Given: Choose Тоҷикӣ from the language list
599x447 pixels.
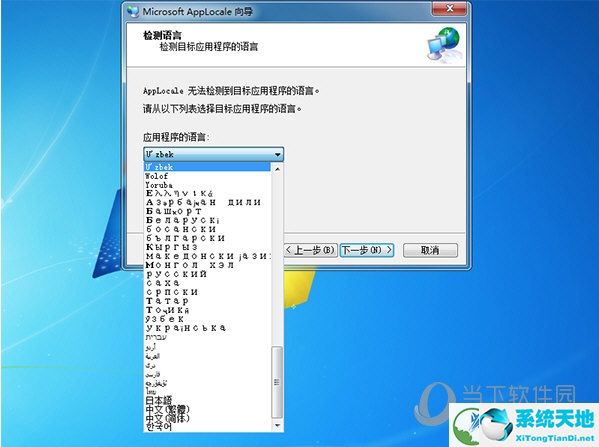Looking at the screenshot, I should 207,310.
